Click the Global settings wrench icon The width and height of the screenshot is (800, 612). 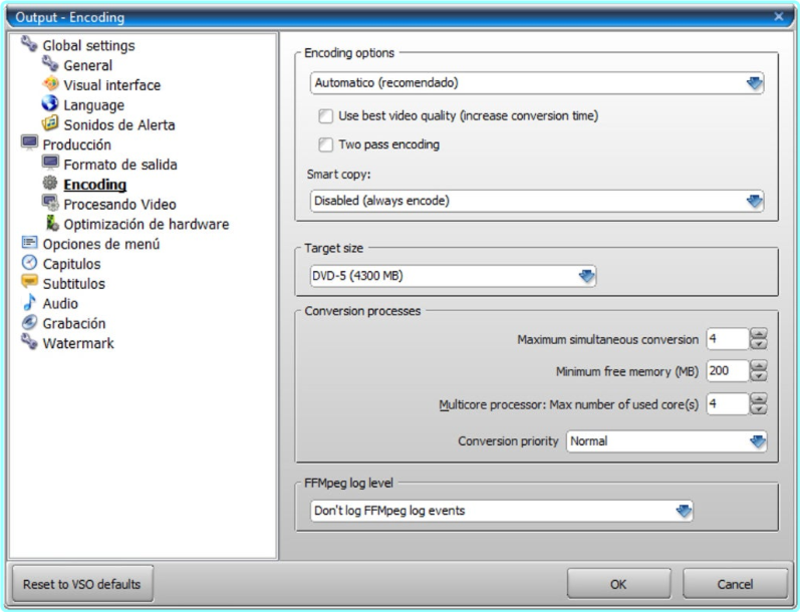point(29,44)
